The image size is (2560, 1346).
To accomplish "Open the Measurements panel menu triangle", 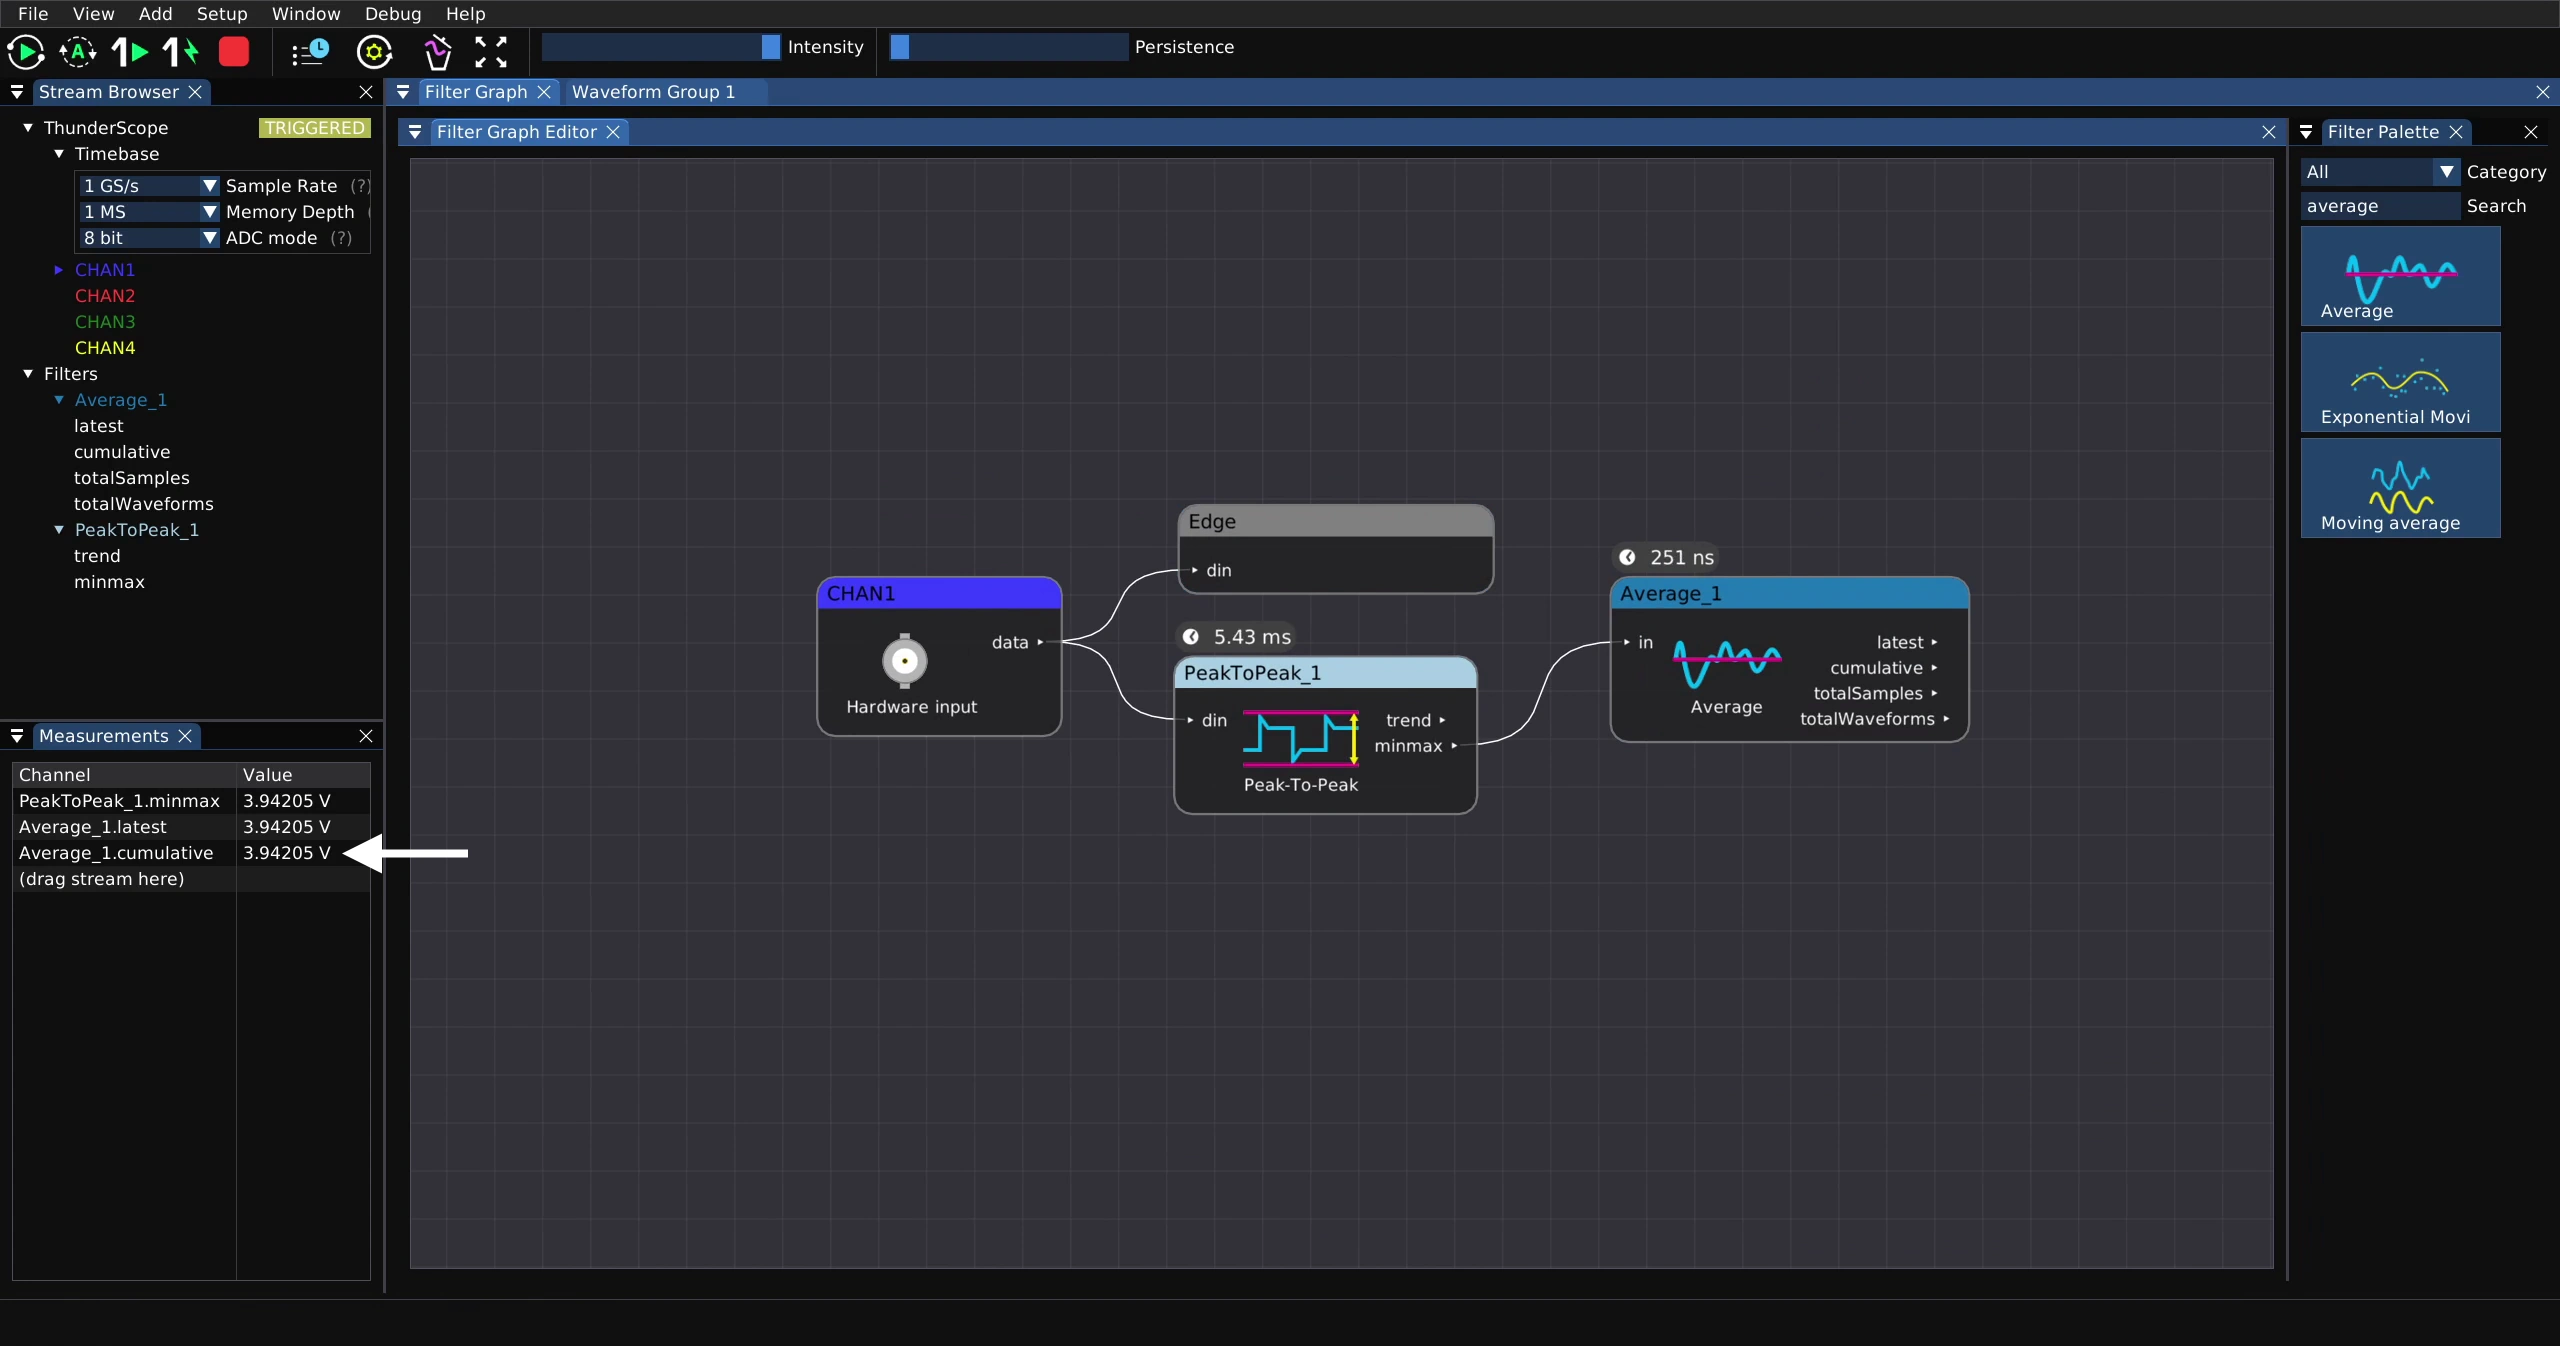I will [x=17, y=736].
